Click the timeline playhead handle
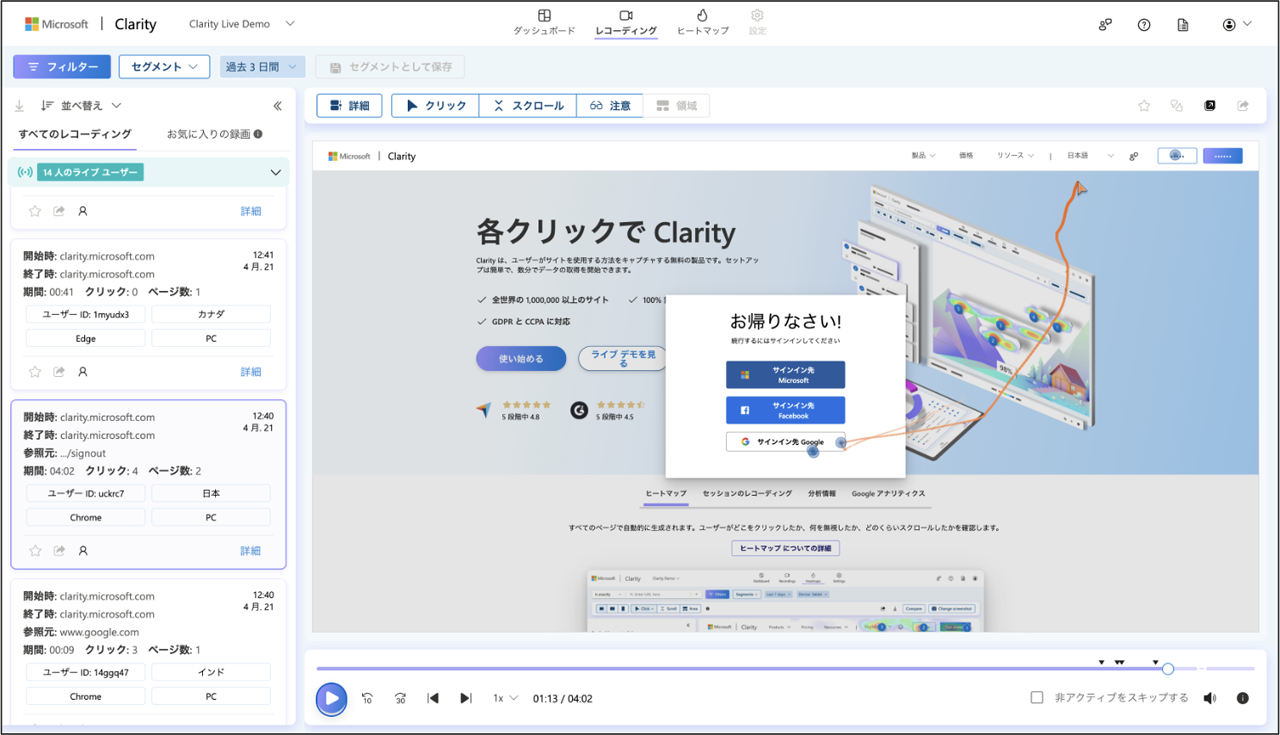The width and height of the screenshot is (1280, 735). (x=1168, y=669)
